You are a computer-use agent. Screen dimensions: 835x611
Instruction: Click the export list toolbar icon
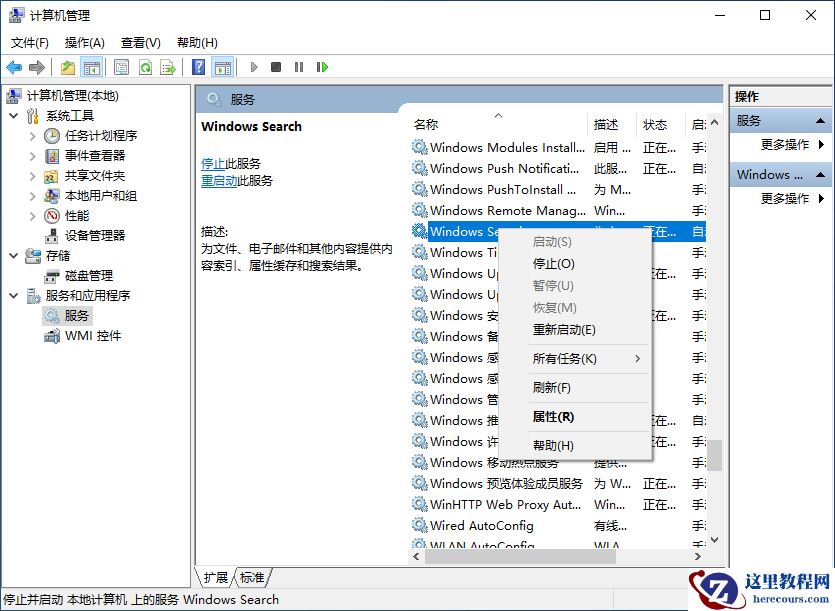tap(169, 67)
